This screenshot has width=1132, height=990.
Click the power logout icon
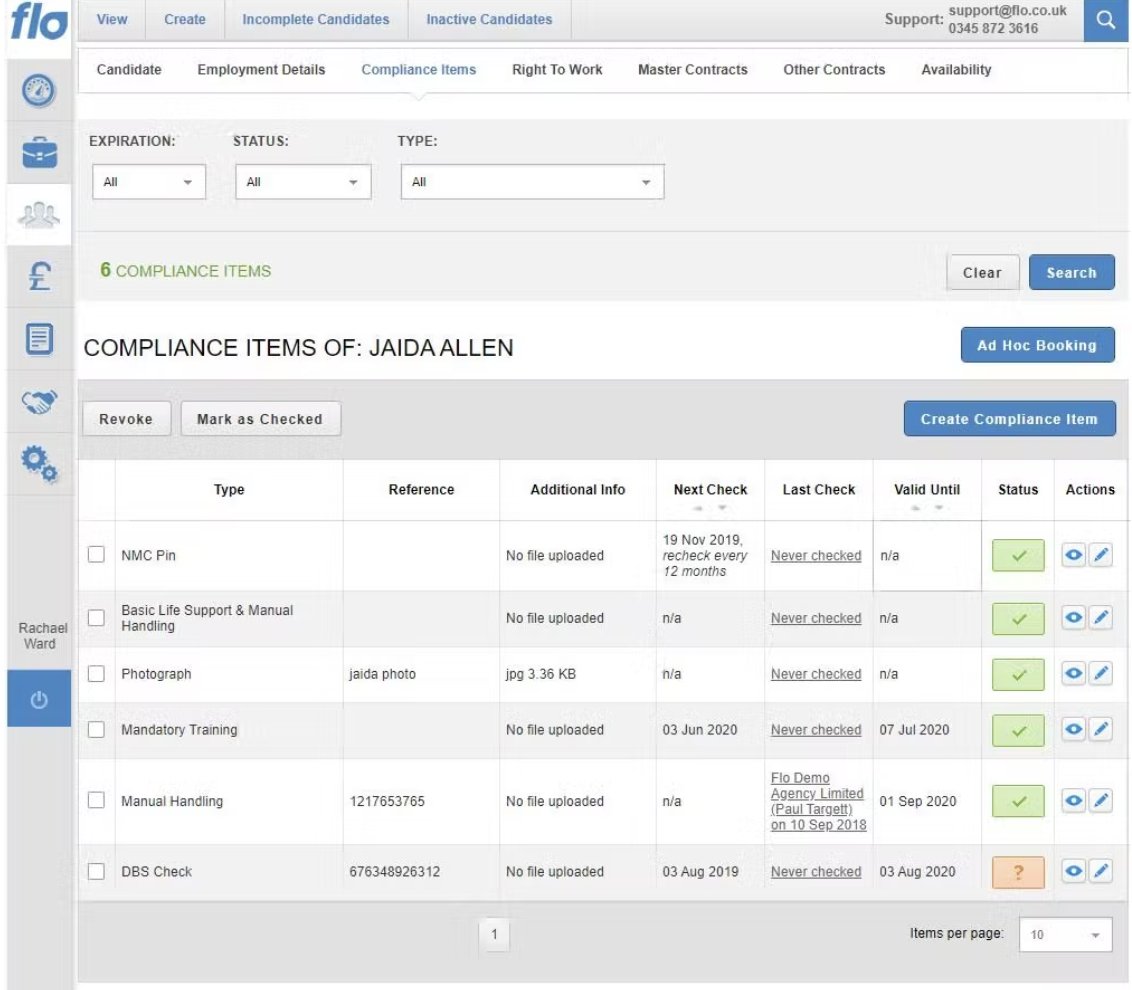(x=39, y=699)
